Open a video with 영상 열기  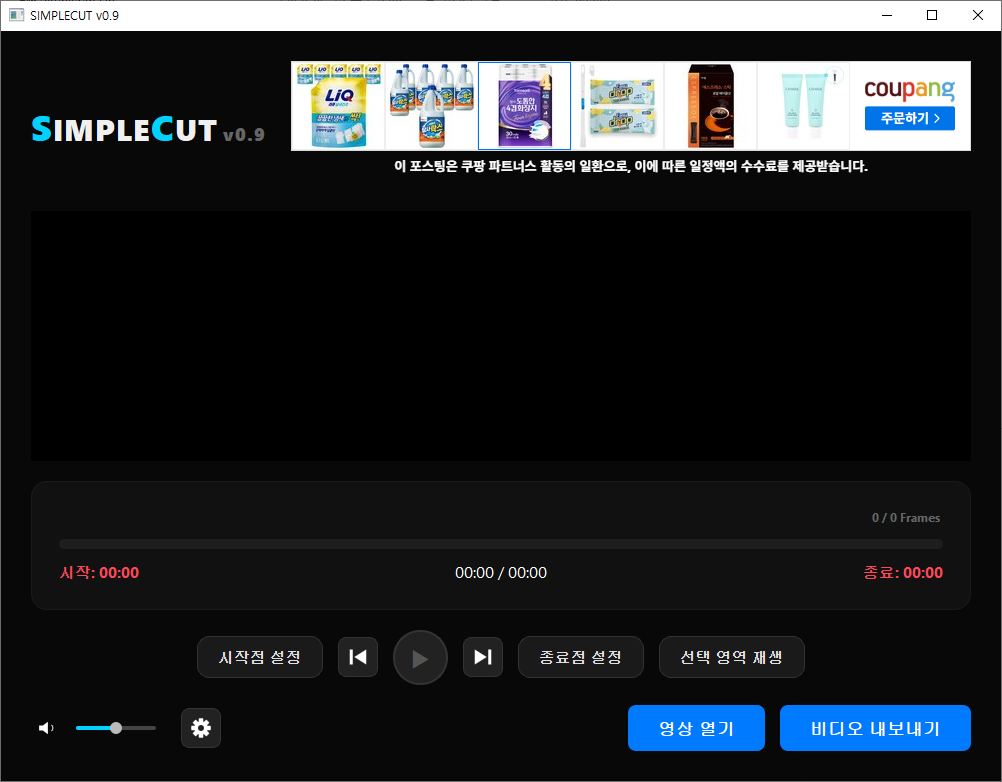(696, 728)
